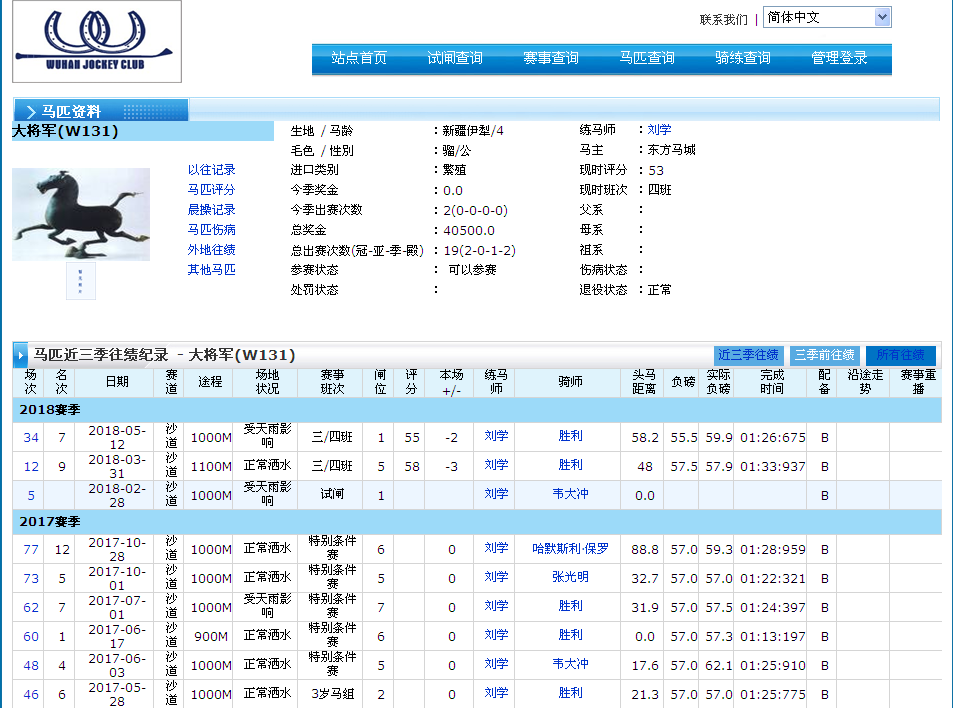Image resolution: width=953 pixels, height=708 pixels.
Task: Go to 站点首页 in the navigation bar
Action: point(359,59)
